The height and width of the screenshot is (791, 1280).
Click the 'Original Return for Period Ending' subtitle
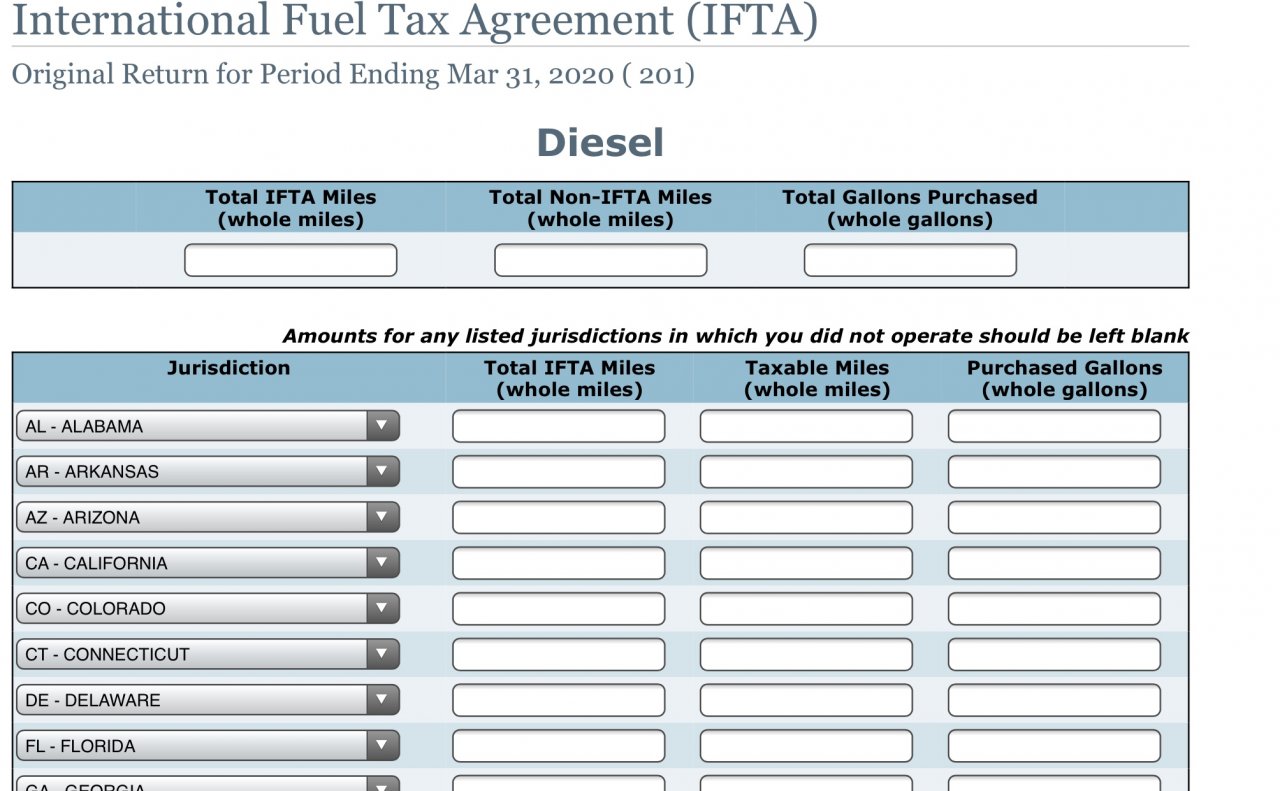pyautogui.click(x=353, y=74)
